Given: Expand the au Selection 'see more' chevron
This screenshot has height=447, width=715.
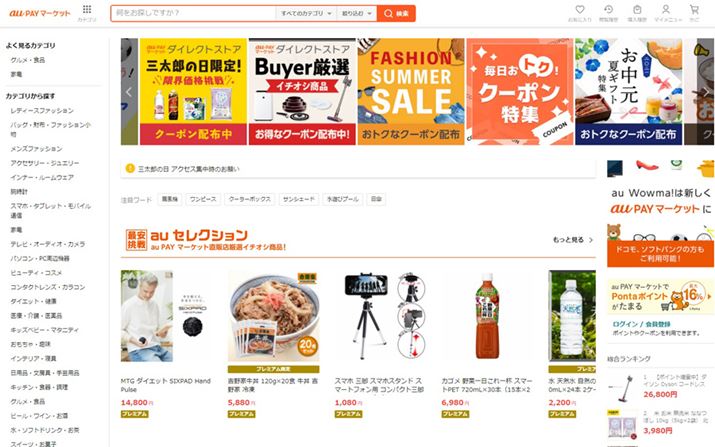Looking at the screenshot, I should [x=591, y=240].
